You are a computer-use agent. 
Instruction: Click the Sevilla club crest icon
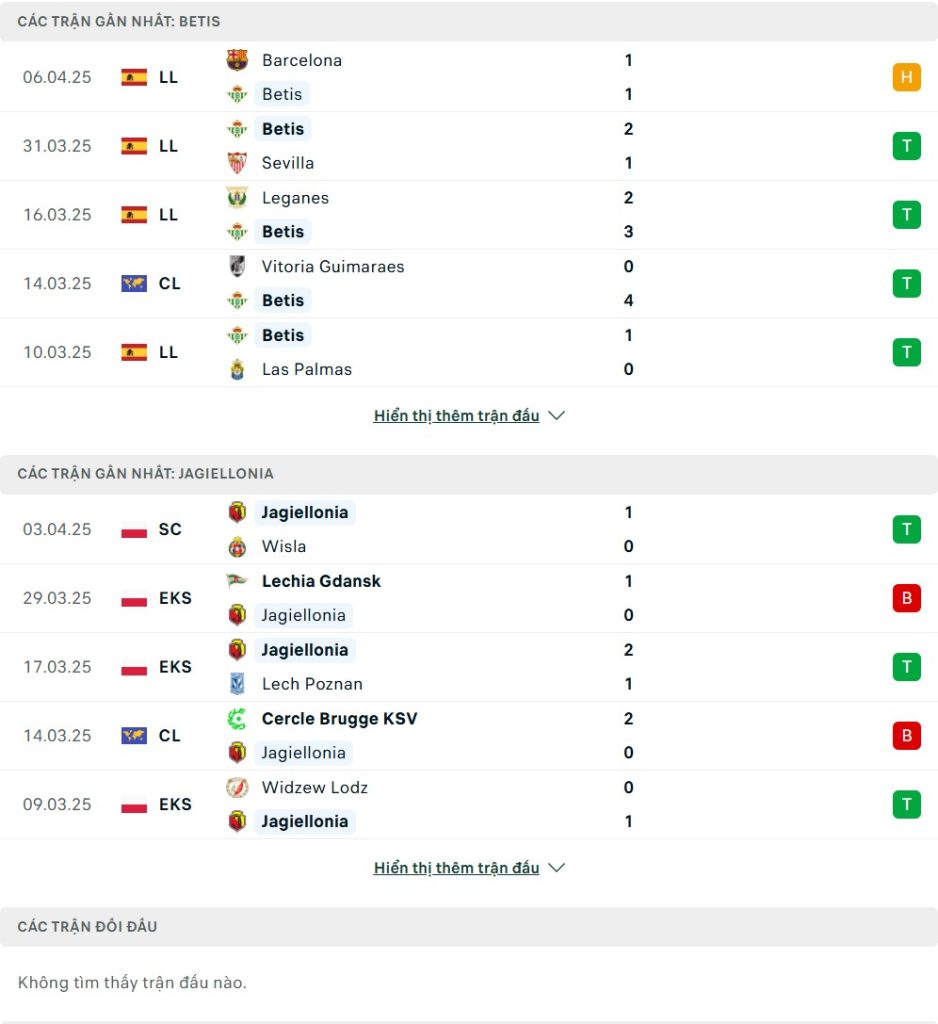click(237, 163)
